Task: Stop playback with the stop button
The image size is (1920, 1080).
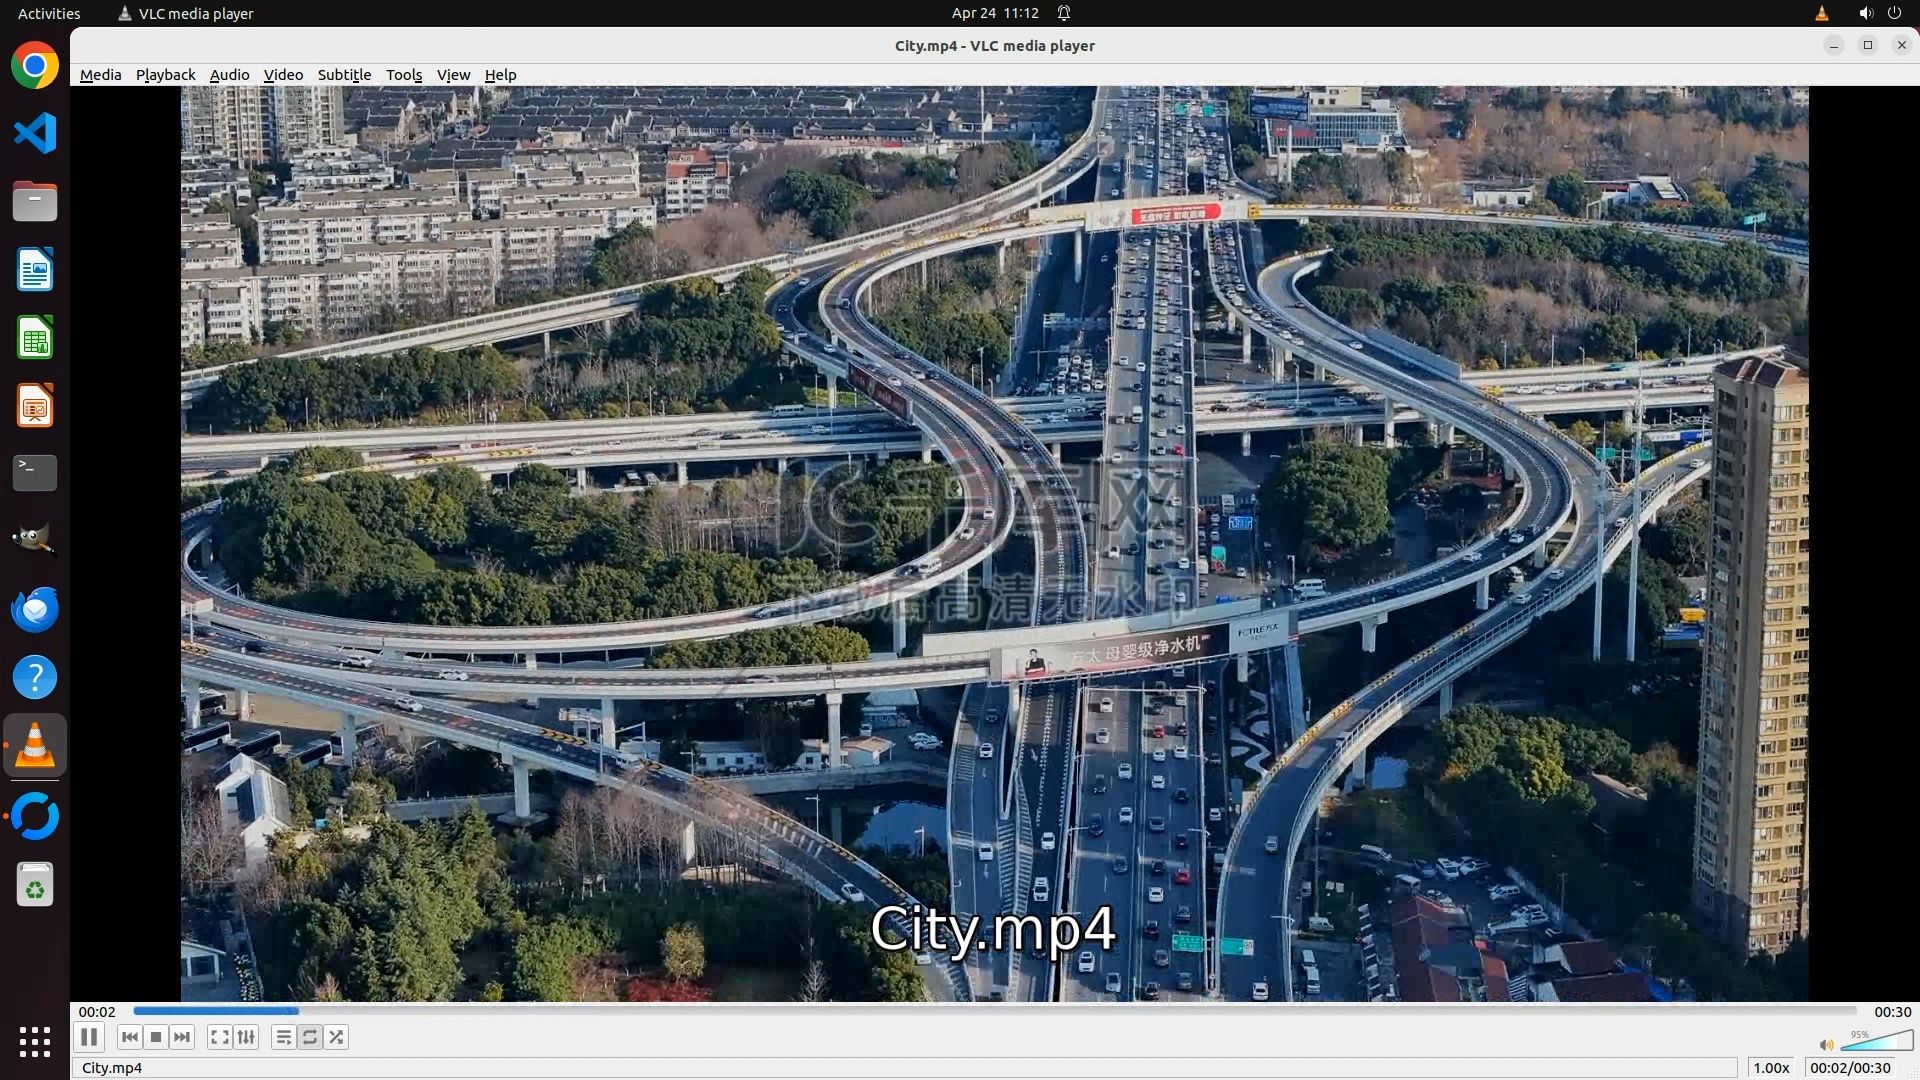Action: tap(156, 1037)
